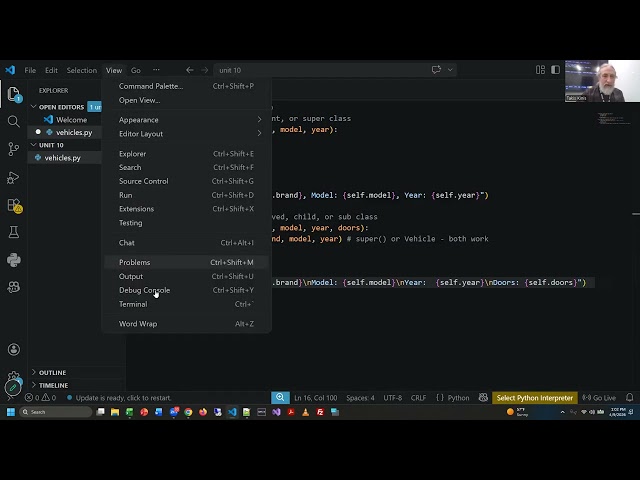Choose Output from View menu

tap(186, 276)
